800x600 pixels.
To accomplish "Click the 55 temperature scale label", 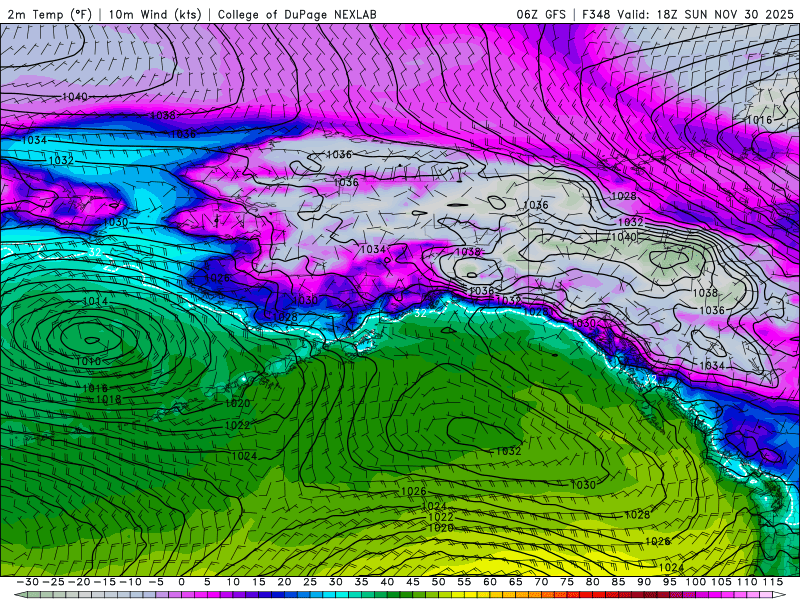I will (464, 582).
